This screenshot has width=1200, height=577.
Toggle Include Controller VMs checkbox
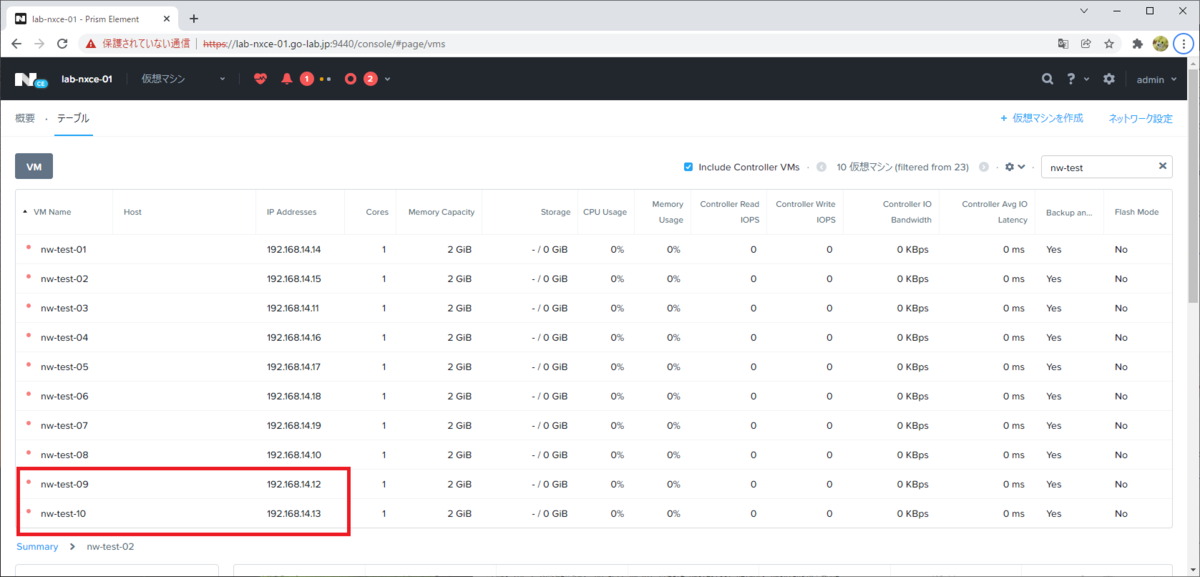688,167
